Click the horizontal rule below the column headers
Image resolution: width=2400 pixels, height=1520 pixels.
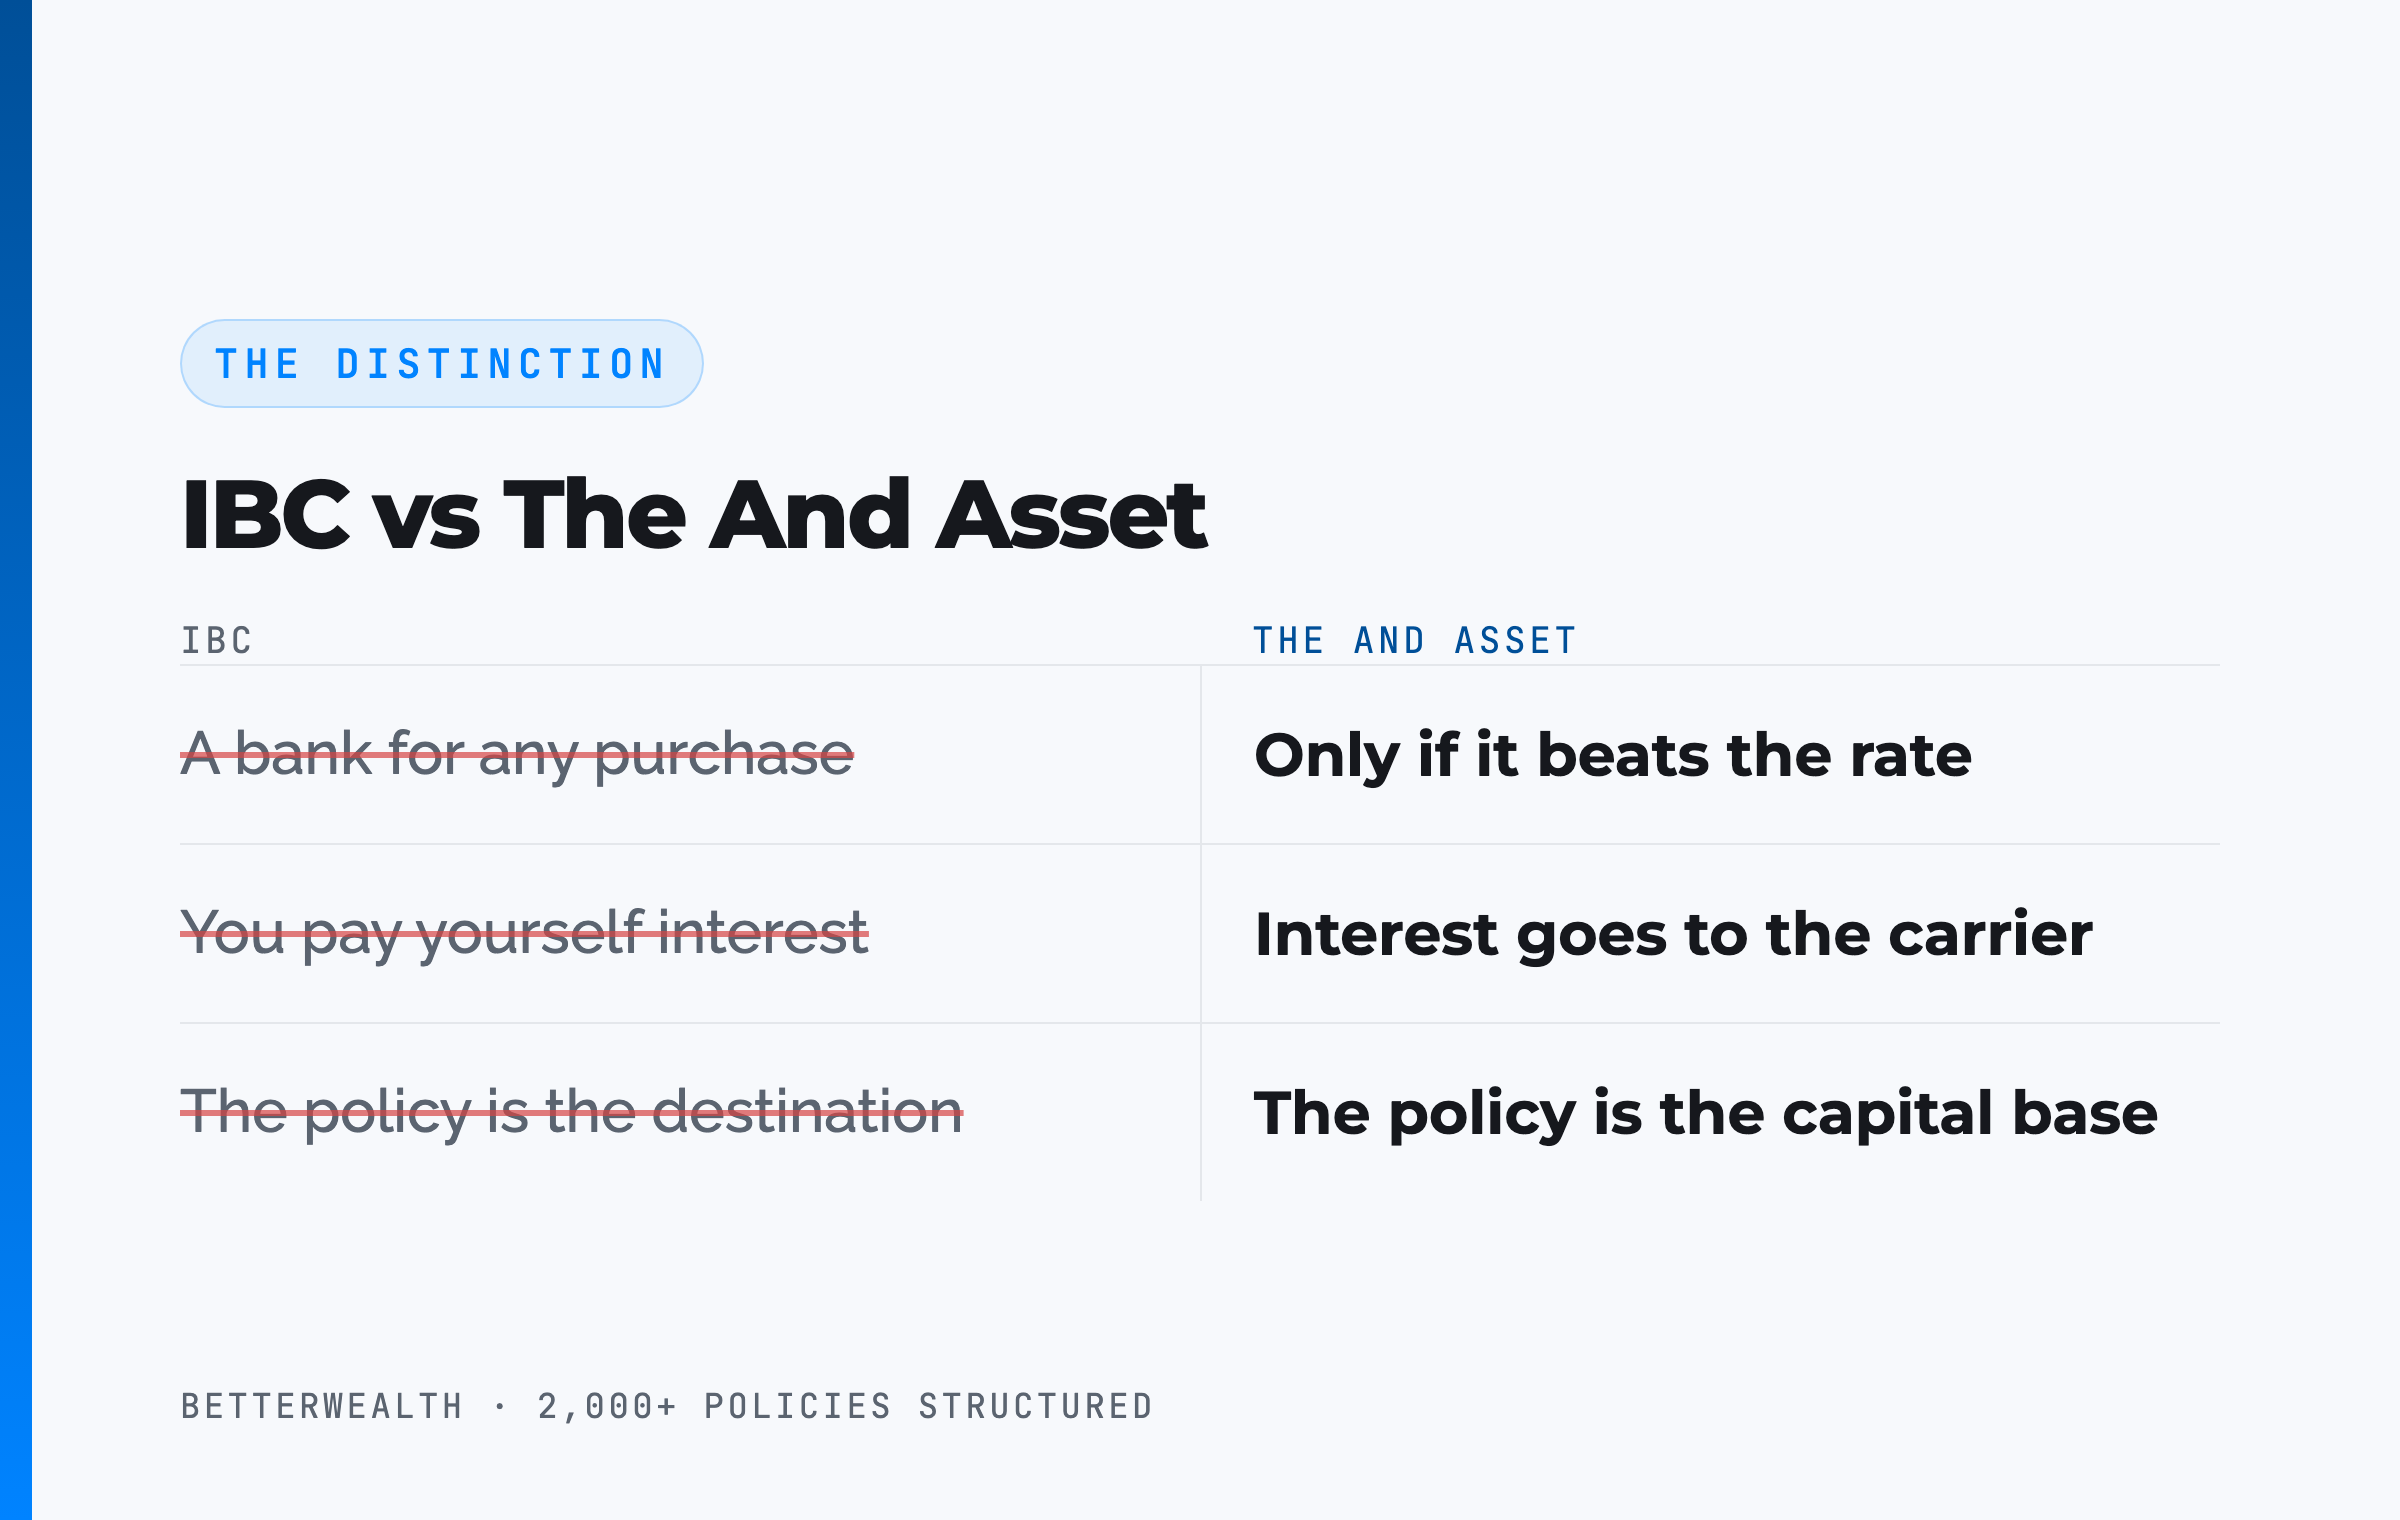click(x=1200, y=665)
